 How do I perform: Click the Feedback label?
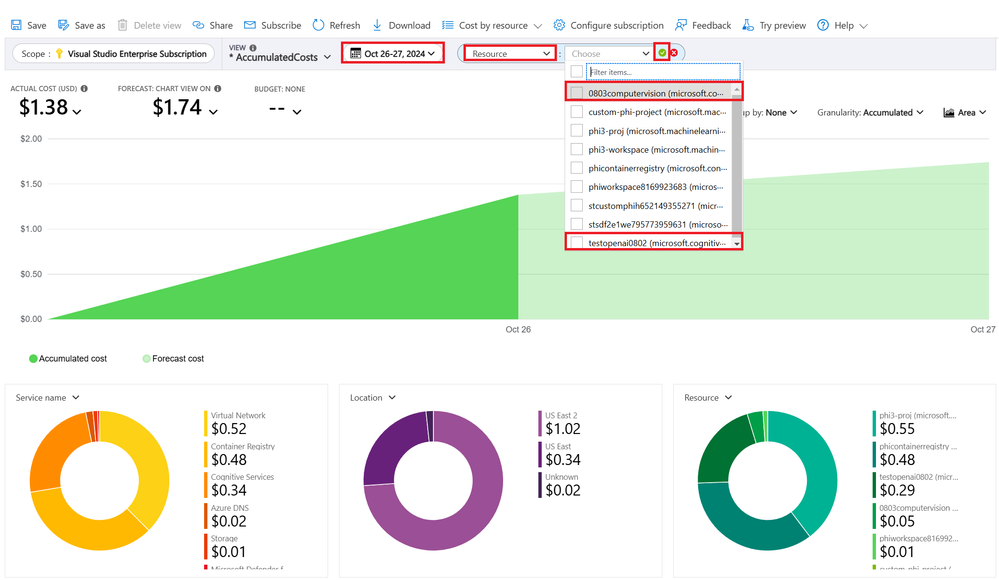(712, 25)
